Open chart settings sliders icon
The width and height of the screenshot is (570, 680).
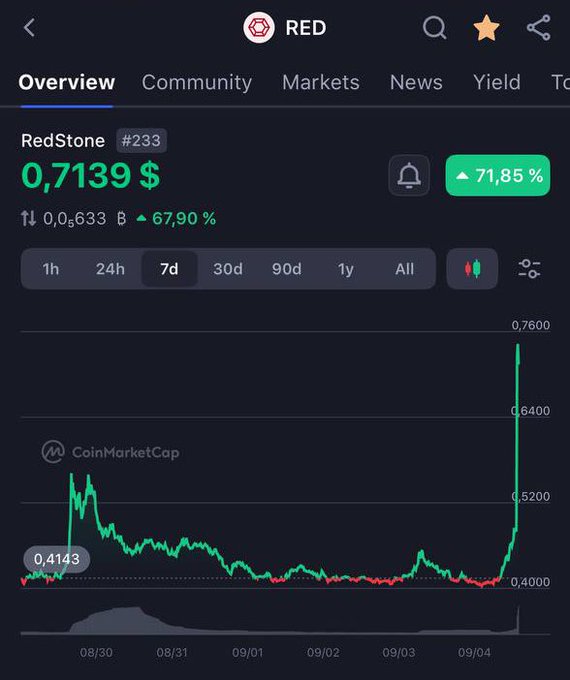pyautogui.click(x=529, y=269)
